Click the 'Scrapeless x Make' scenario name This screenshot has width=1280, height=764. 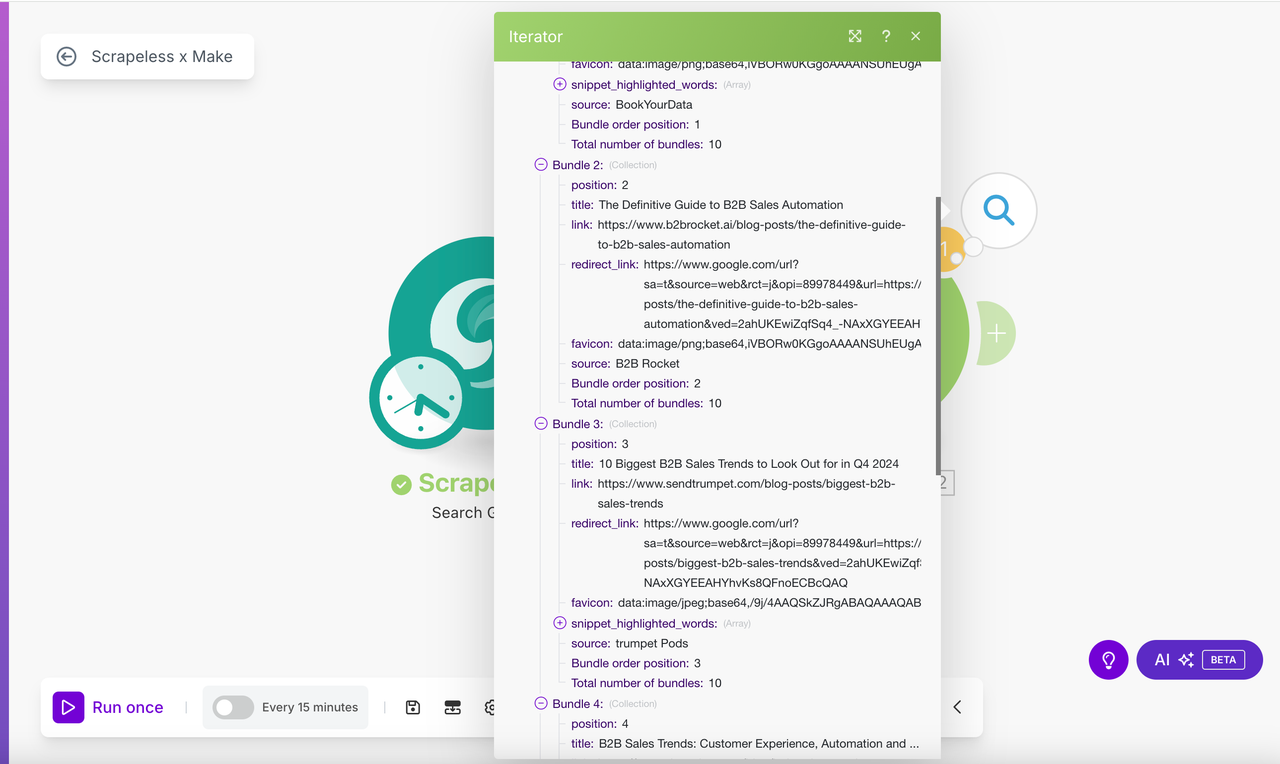click(162, 57)
